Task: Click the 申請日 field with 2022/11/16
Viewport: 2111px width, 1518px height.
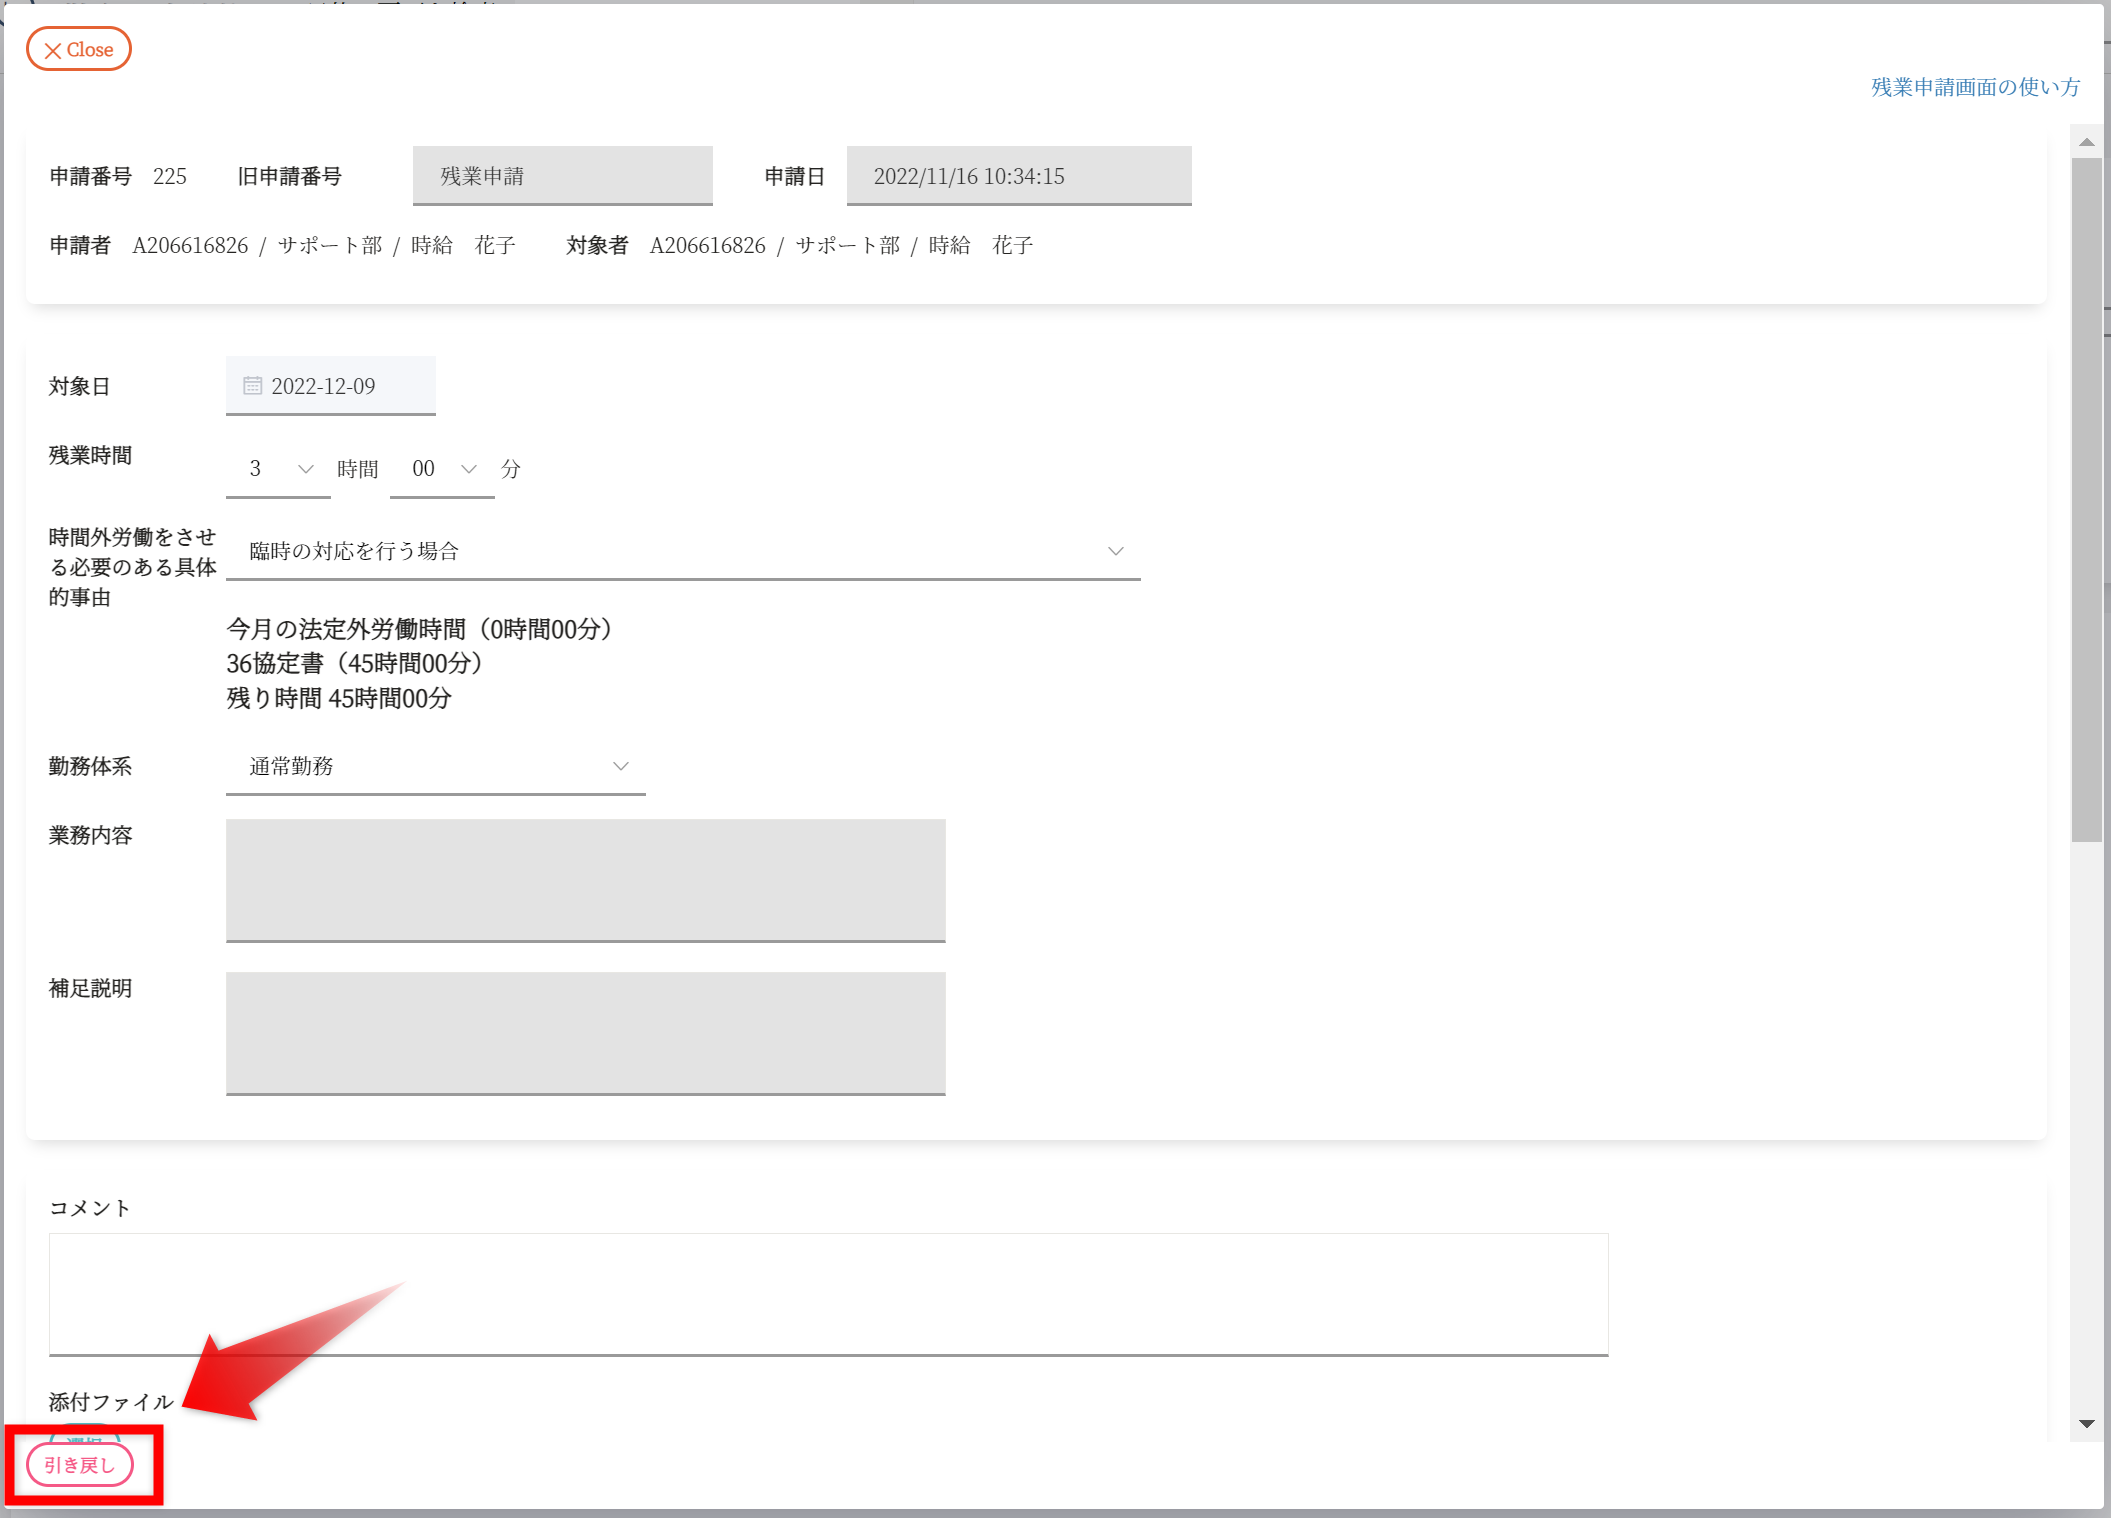Action: point(1018,176)
